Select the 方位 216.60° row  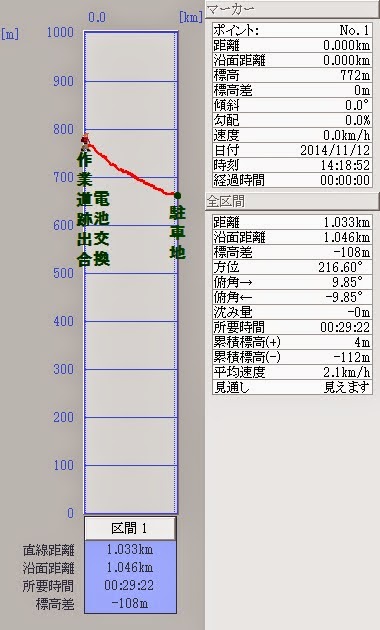tap(292, 267)
